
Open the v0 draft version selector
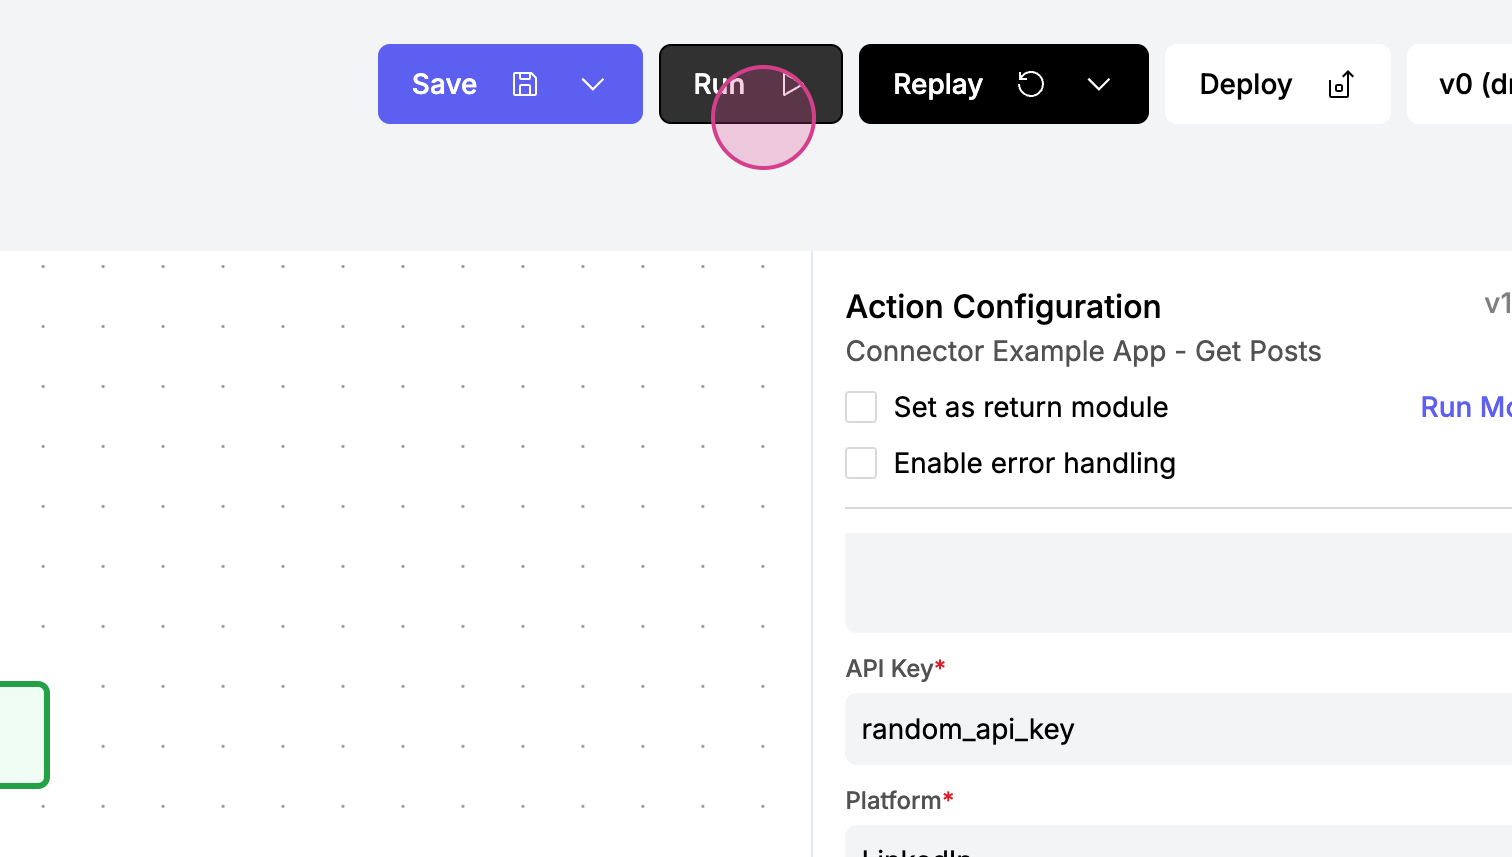coord(1470,84)
